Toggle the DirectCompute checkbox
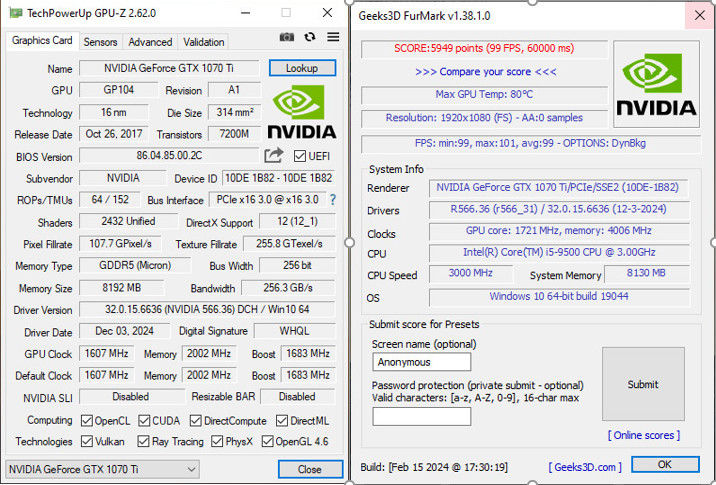Image resolution: width=716 pixels, height=485 pixels. tap(196, 421)
